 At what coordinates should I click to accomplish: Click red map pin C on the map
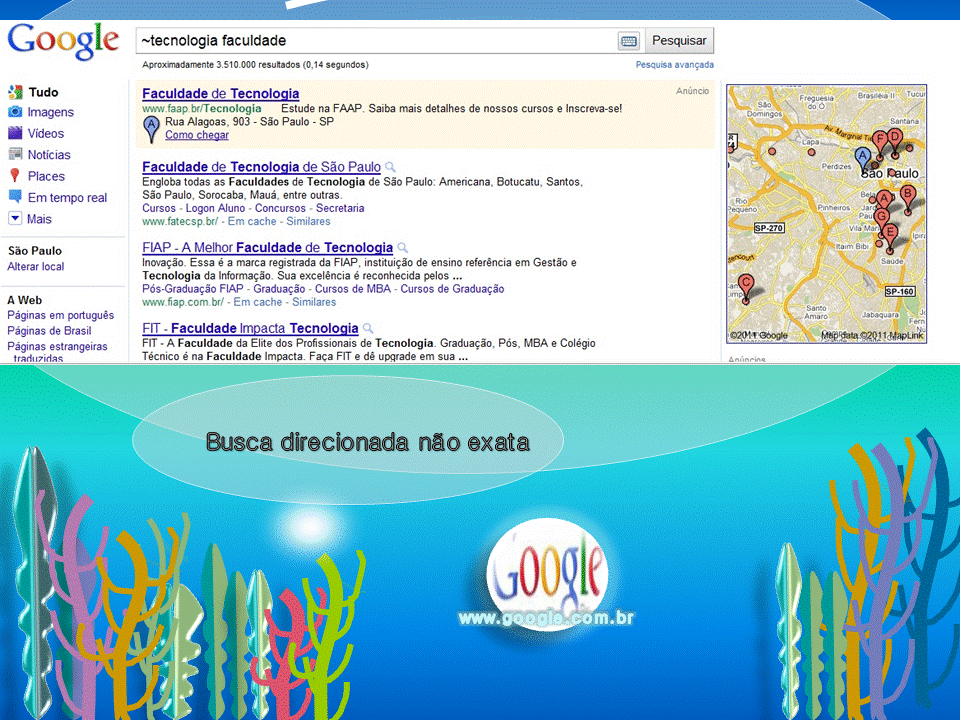point(746,288)
